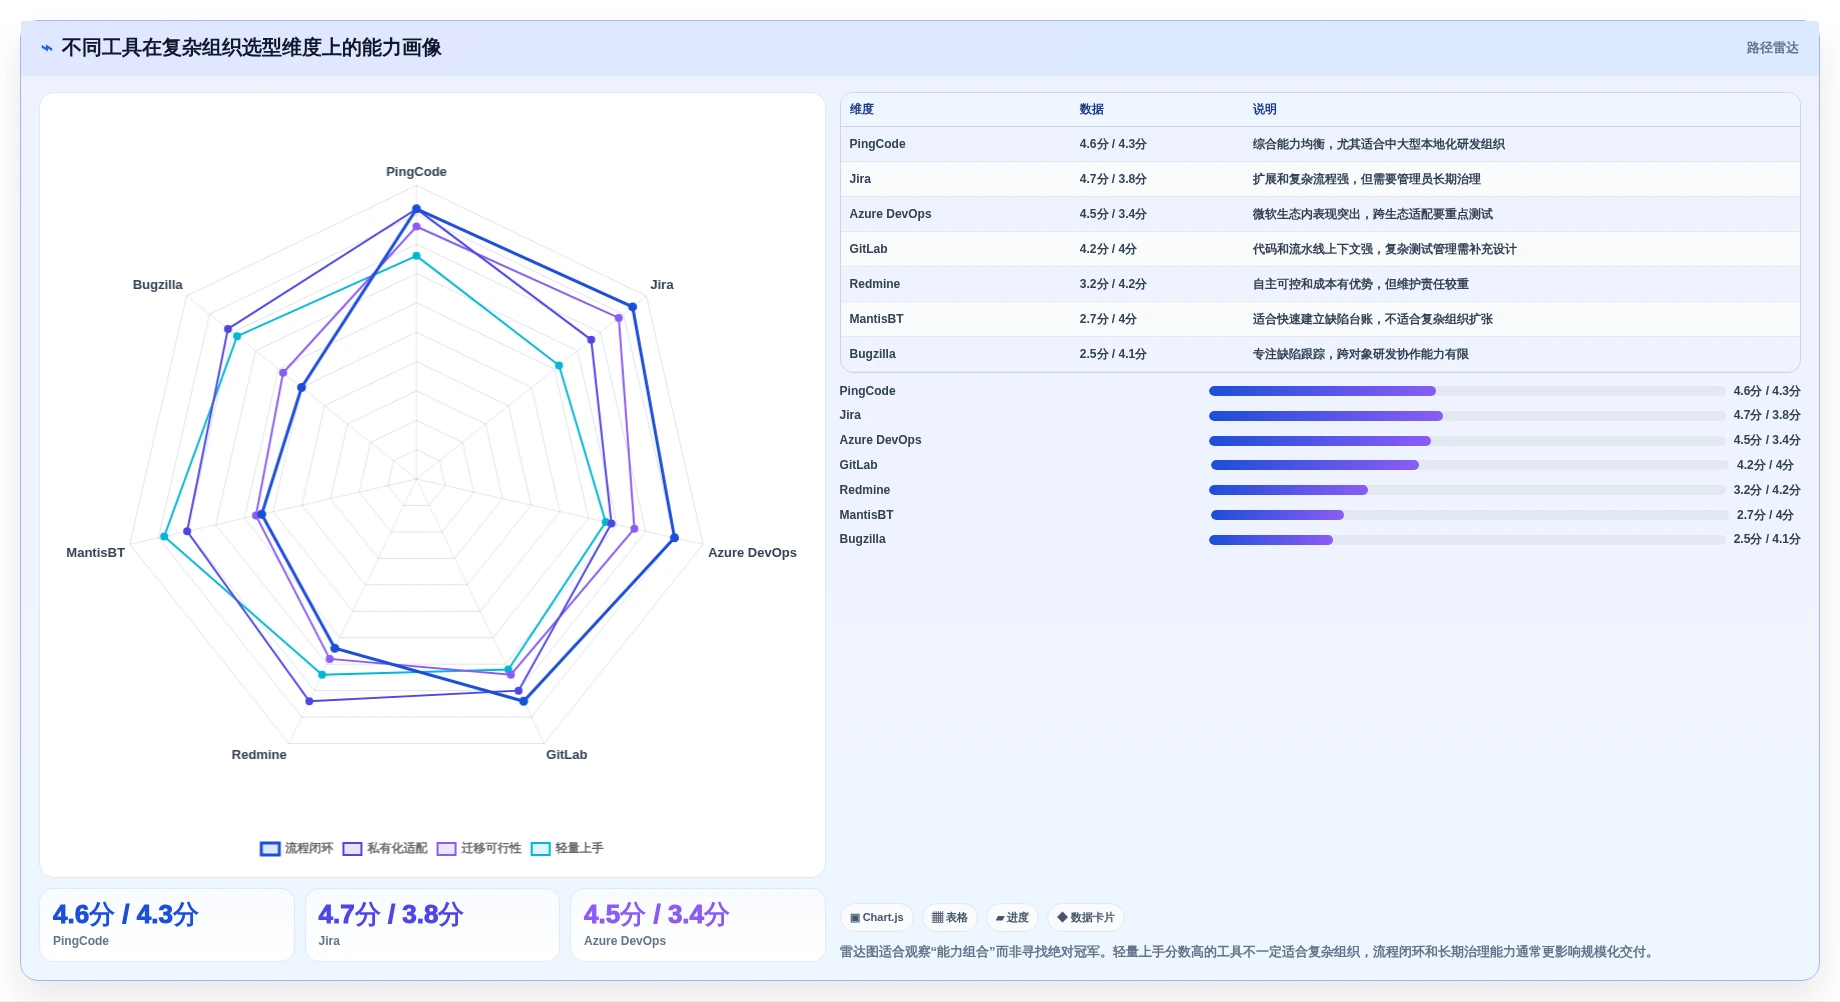
Task: Click the 路径雷达 label in header
Action: click(1772, 48)
